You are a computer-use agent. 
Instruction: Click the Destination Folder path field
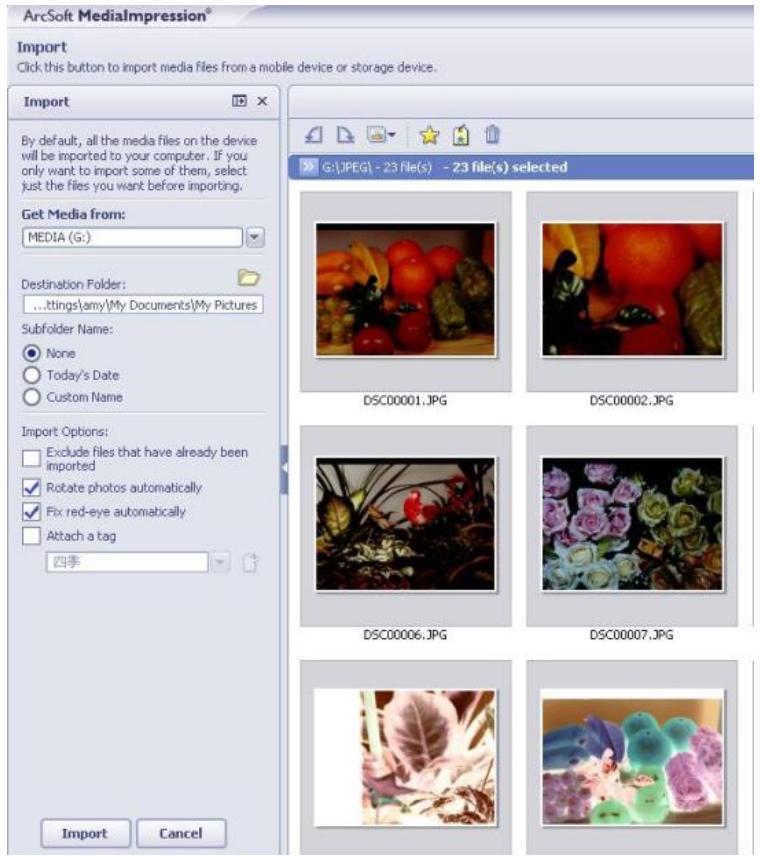click(143, 305)
